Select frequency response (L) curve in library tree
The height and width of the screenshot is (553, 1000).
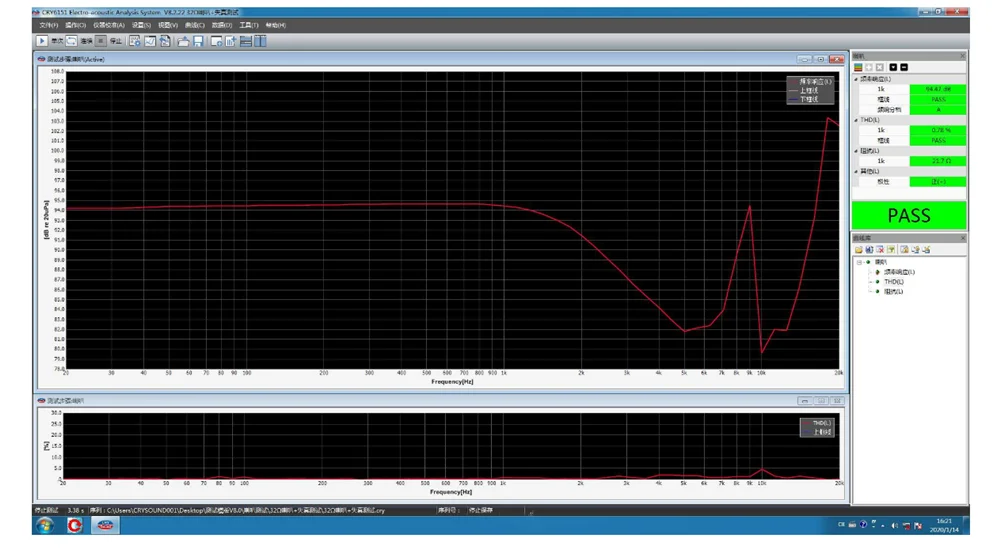point(899,272)
